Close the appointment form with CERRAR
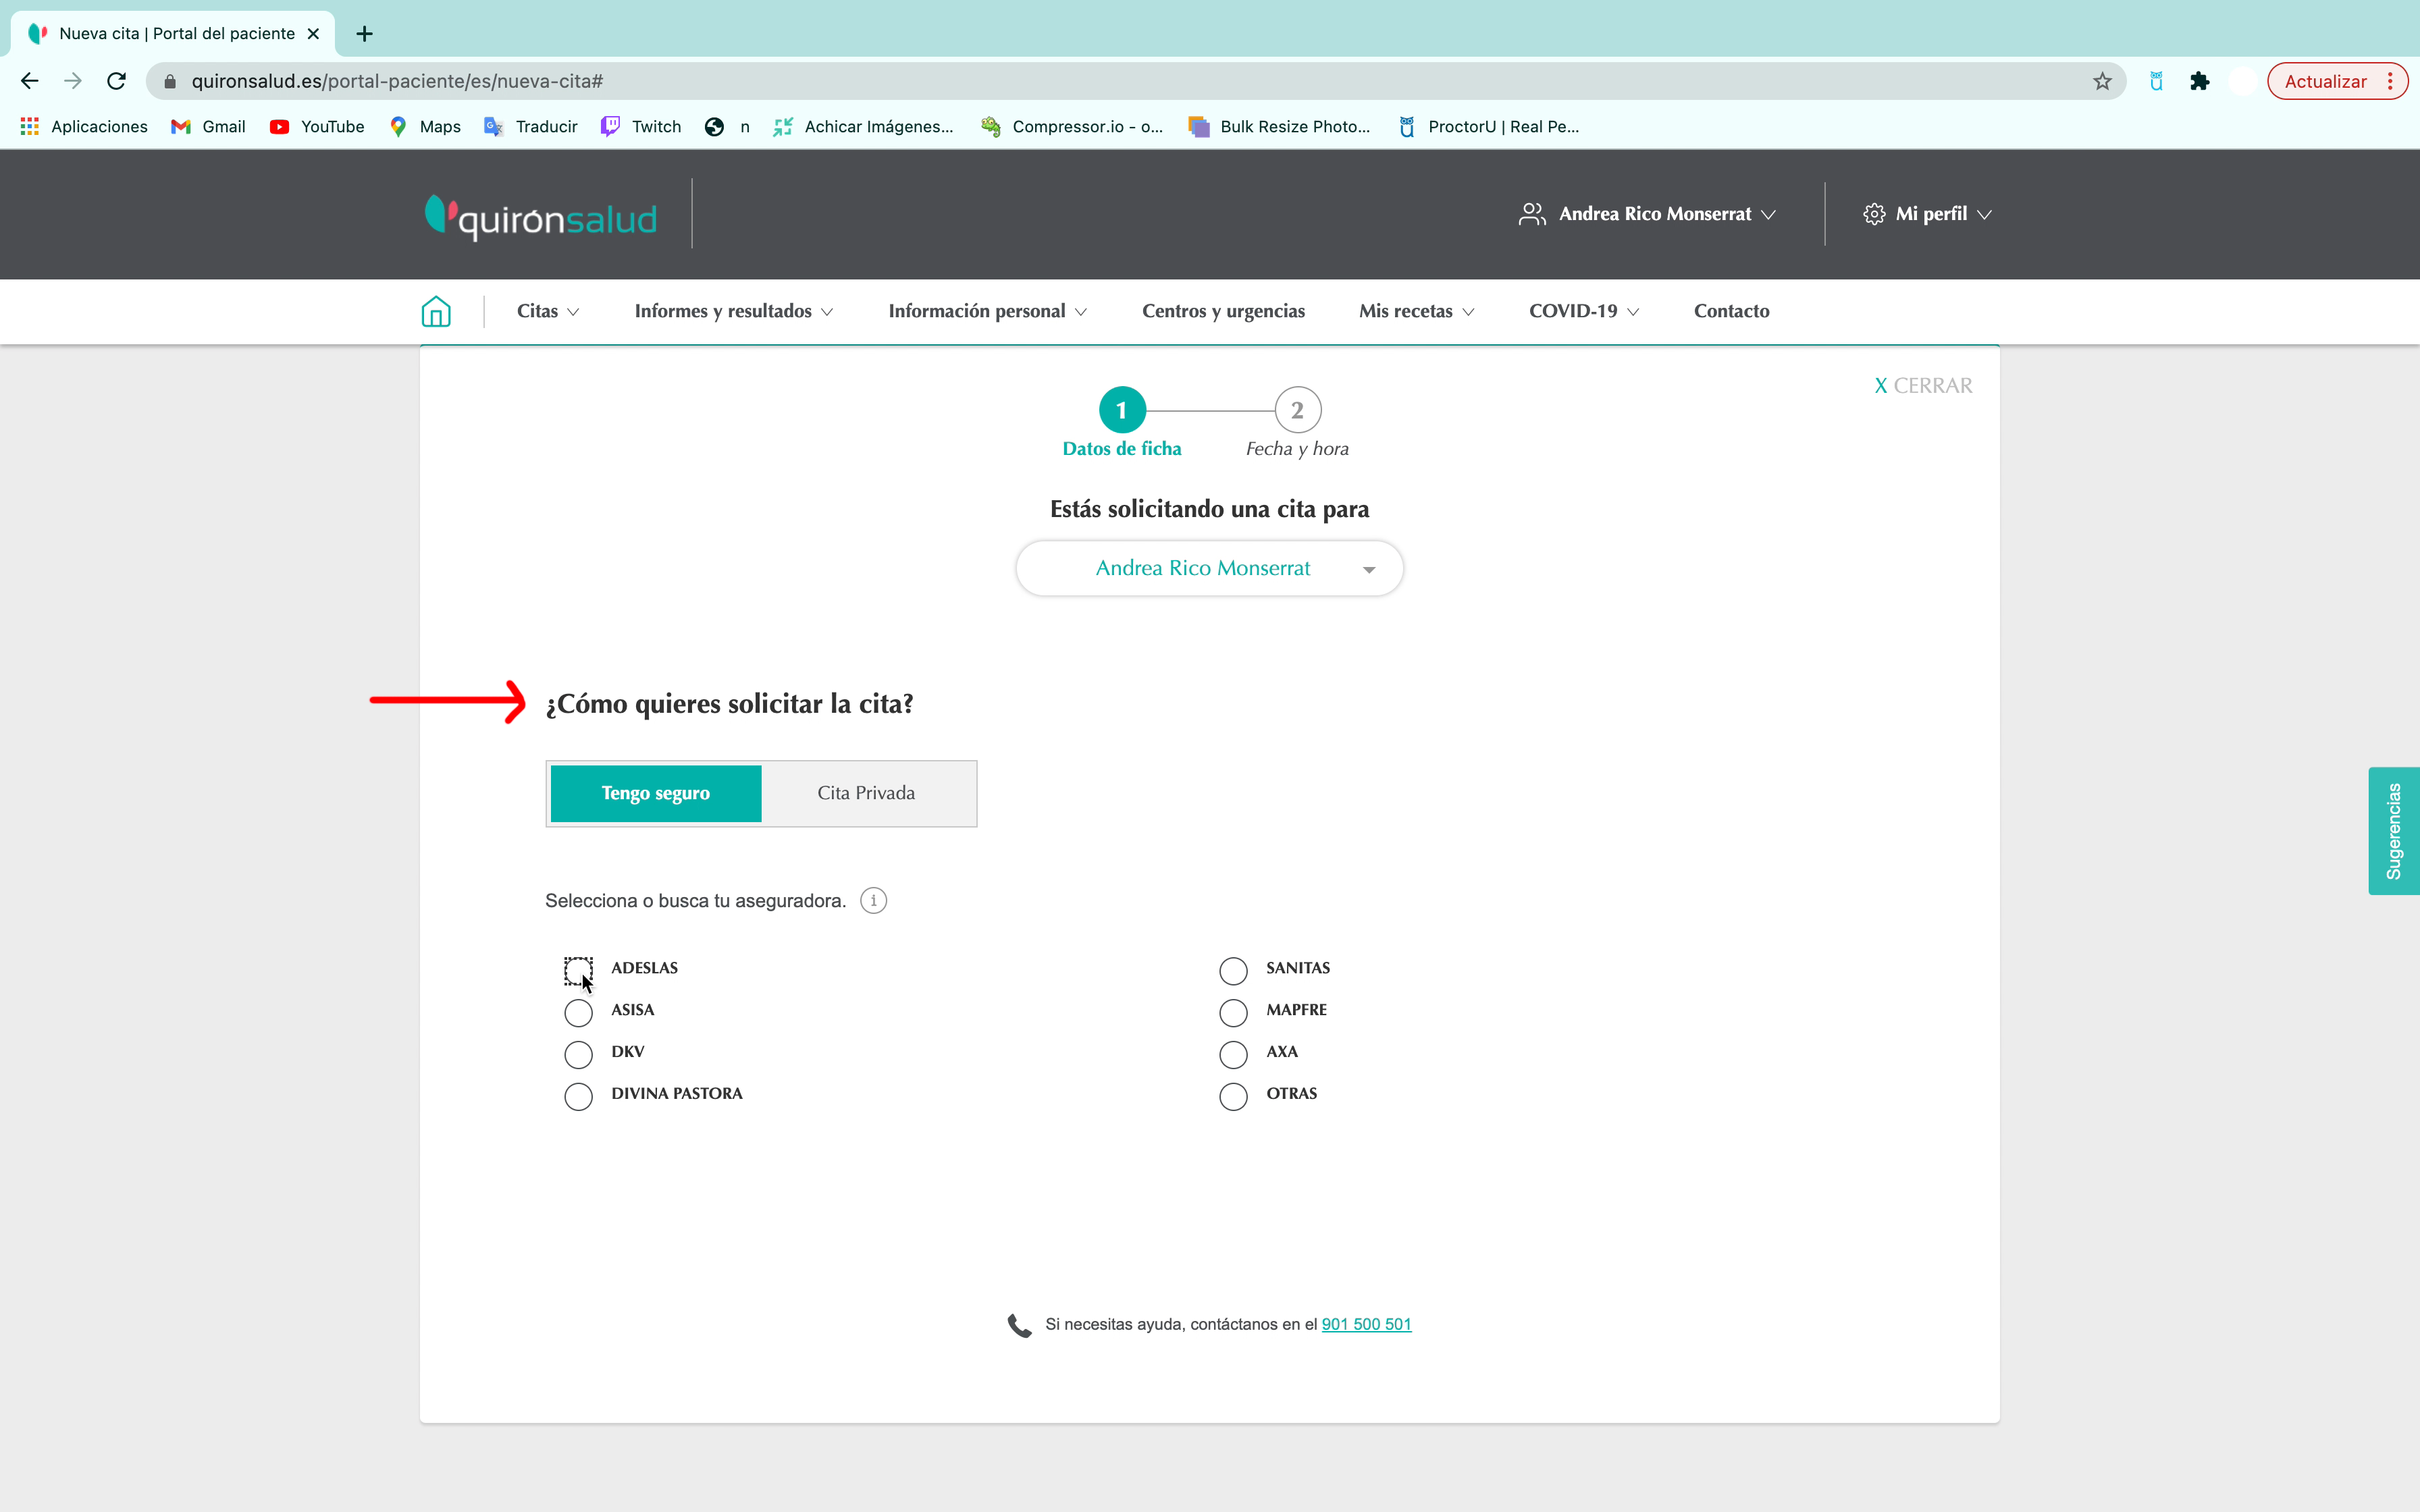The image size is (2420, 1512). click(1923, 386)
